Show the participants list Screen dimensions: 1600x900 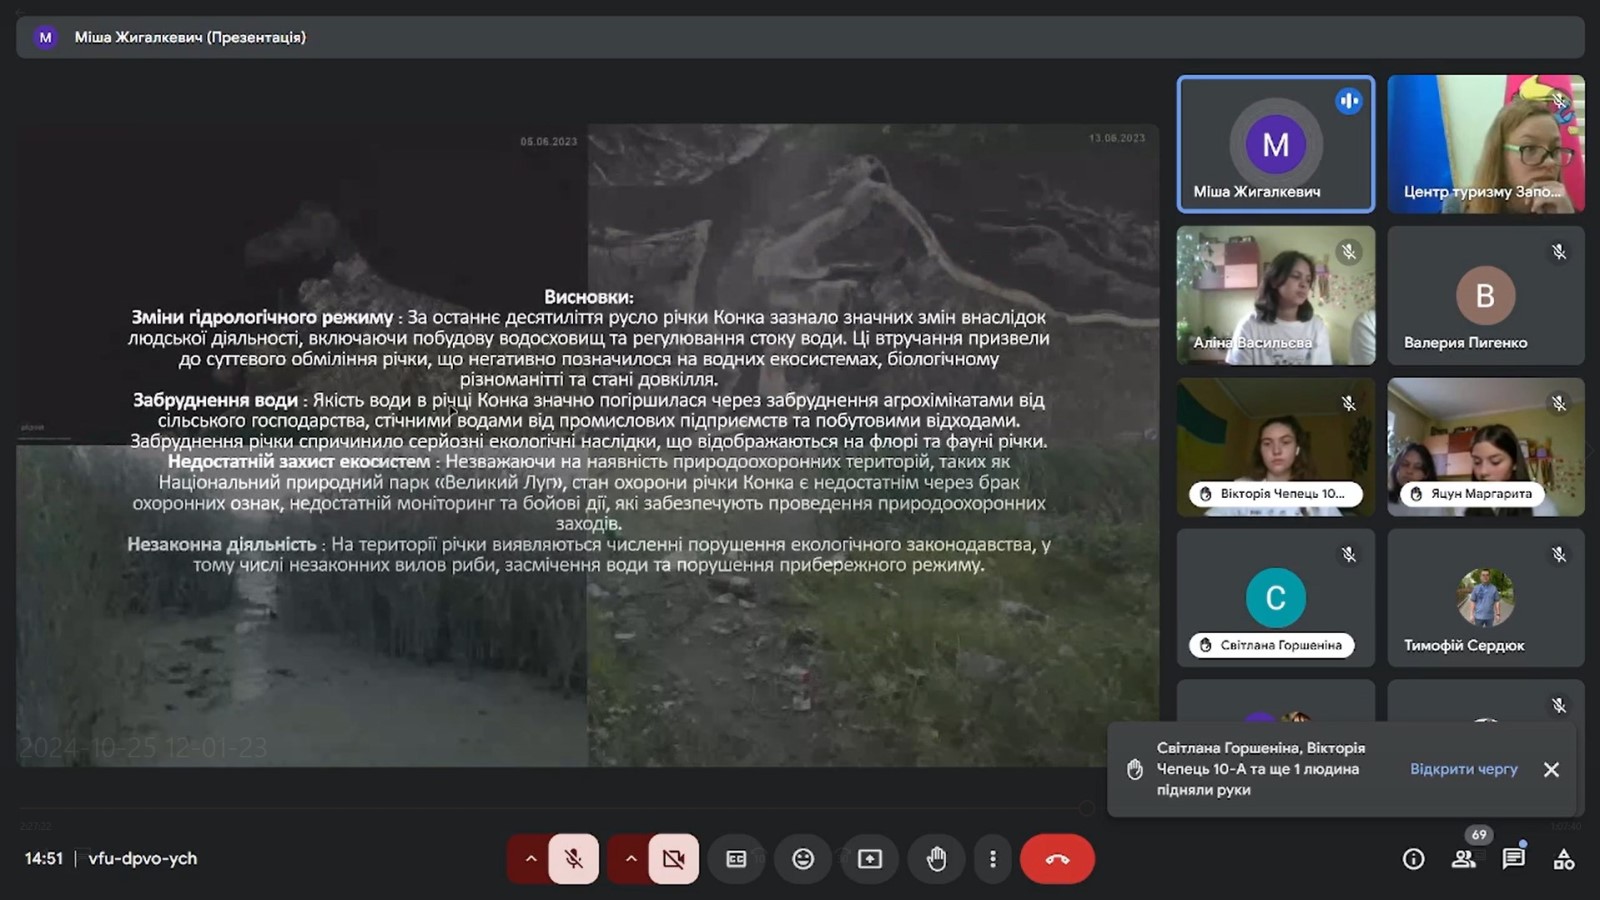[x=1464, y=859]
